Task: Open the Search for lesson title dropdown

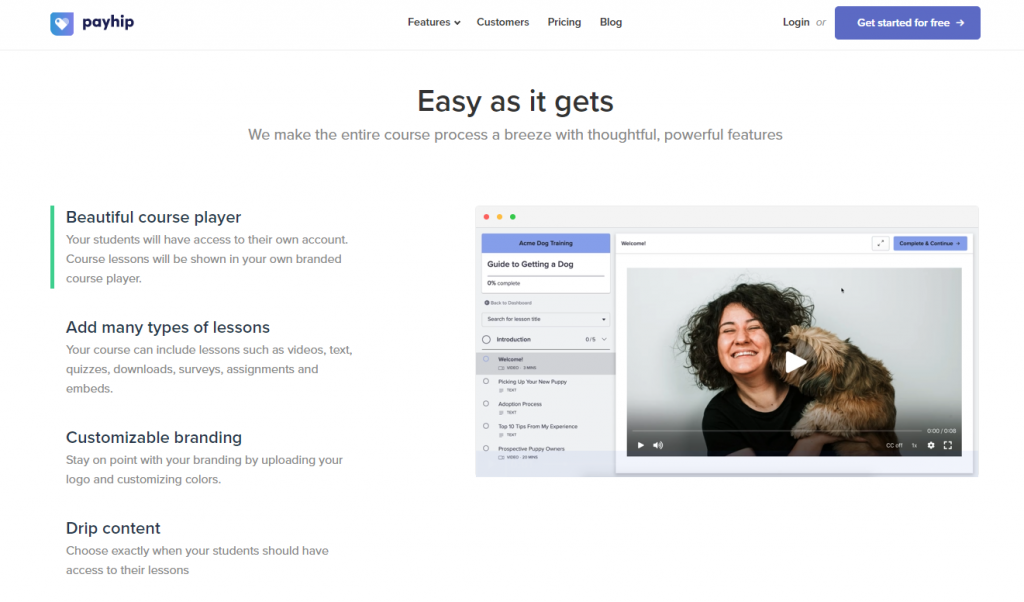Action: (546, 319)
